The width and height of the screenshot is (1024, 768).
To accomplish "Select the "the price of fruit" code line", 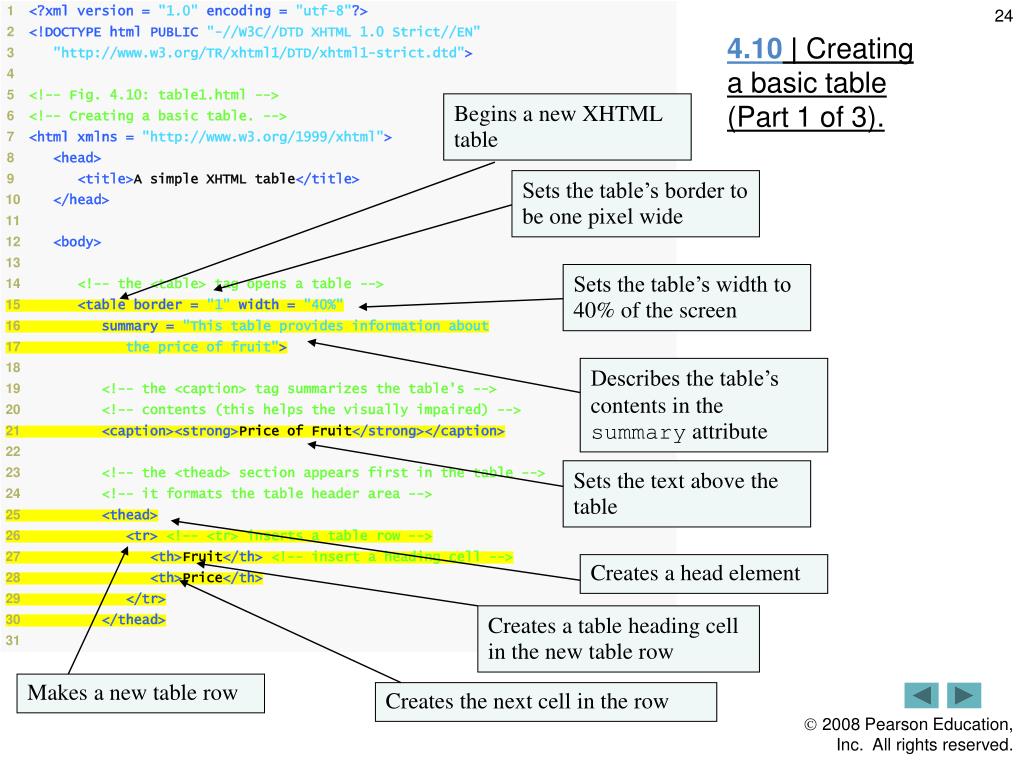I will click(206, 346).
